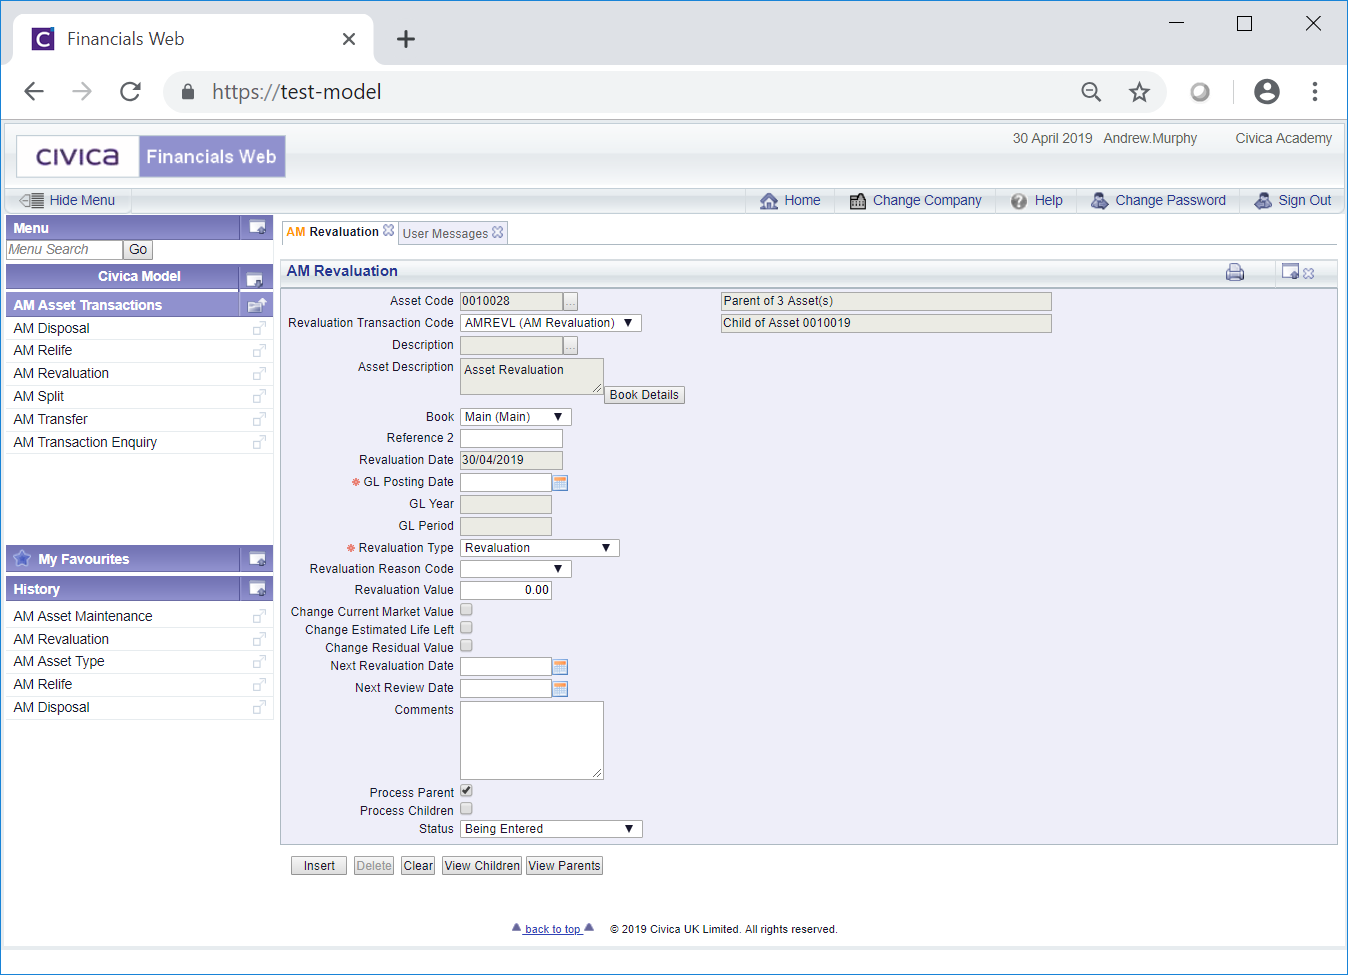The width and height of the screenshot is (1348, 975).
Task: Switch to the User Messages tab
Action: [445, 233]
